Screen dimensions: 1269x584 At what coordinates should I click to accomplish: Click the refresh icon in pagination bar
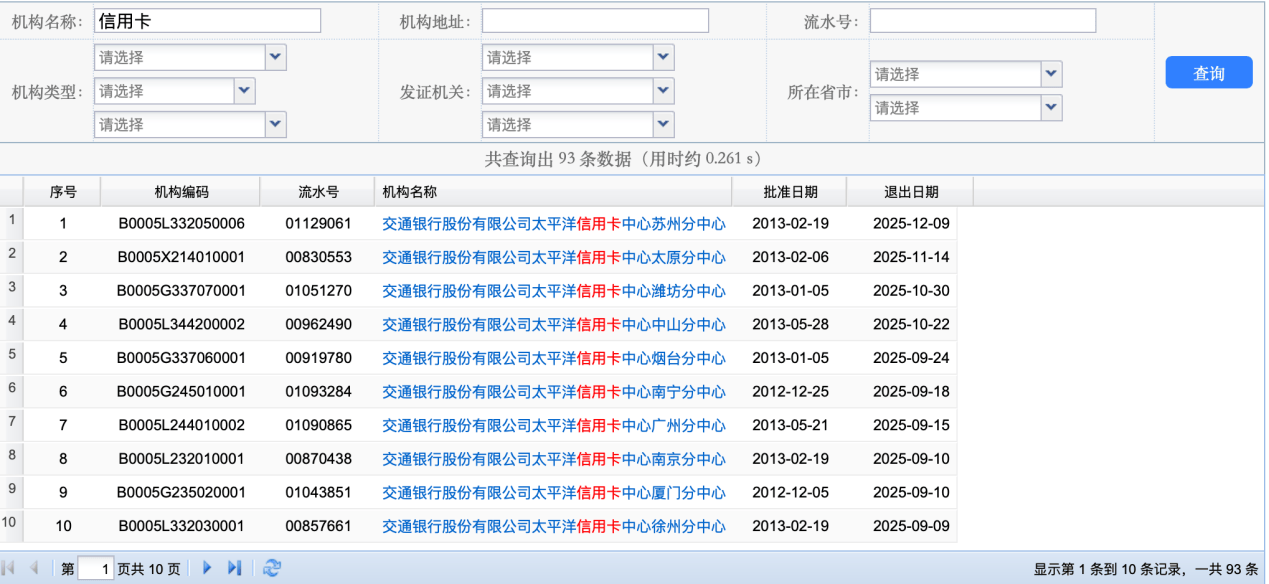pyautogui.click(x=271, y=568)
